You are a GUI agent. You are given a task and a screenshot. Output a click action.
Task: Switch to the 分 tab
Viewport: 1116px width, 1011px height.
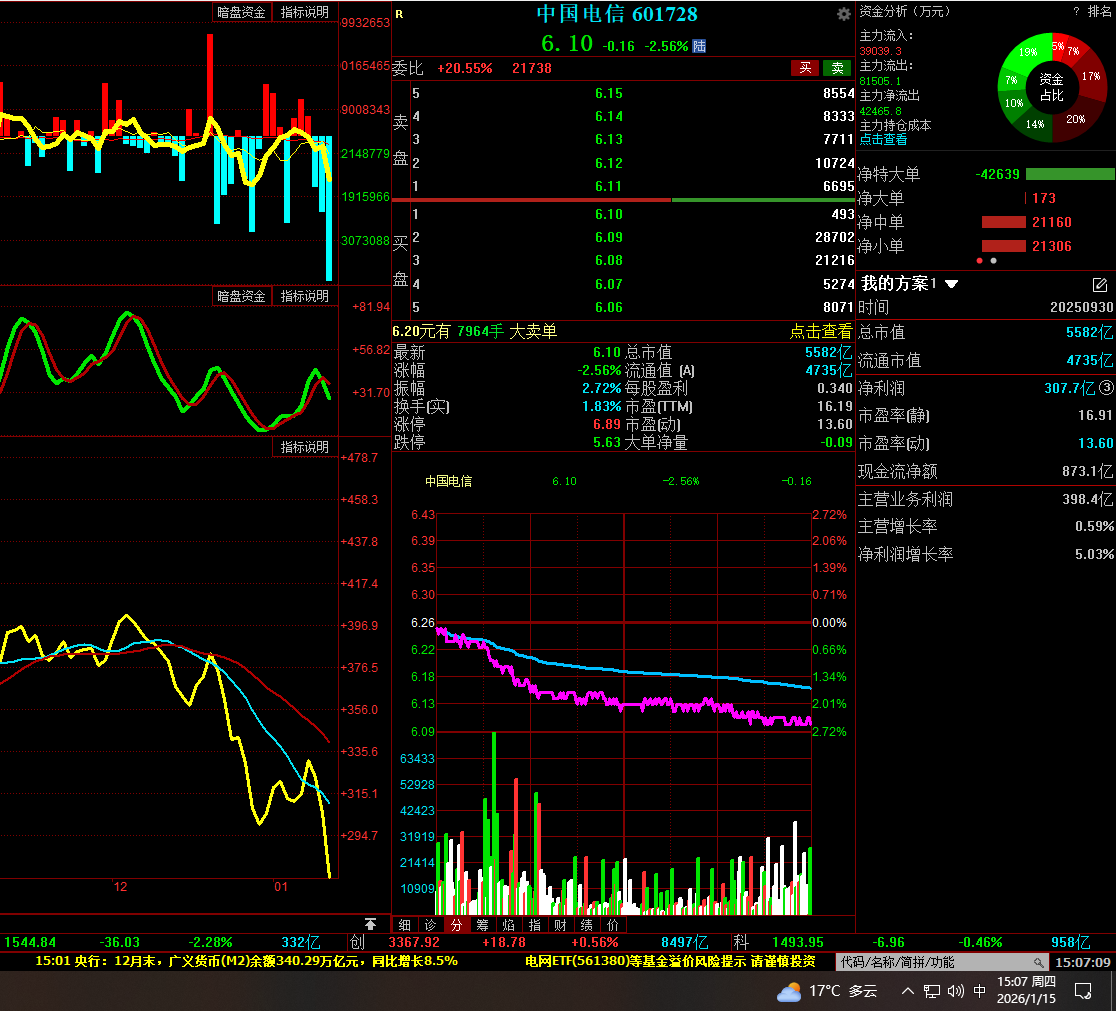(456, 925)
